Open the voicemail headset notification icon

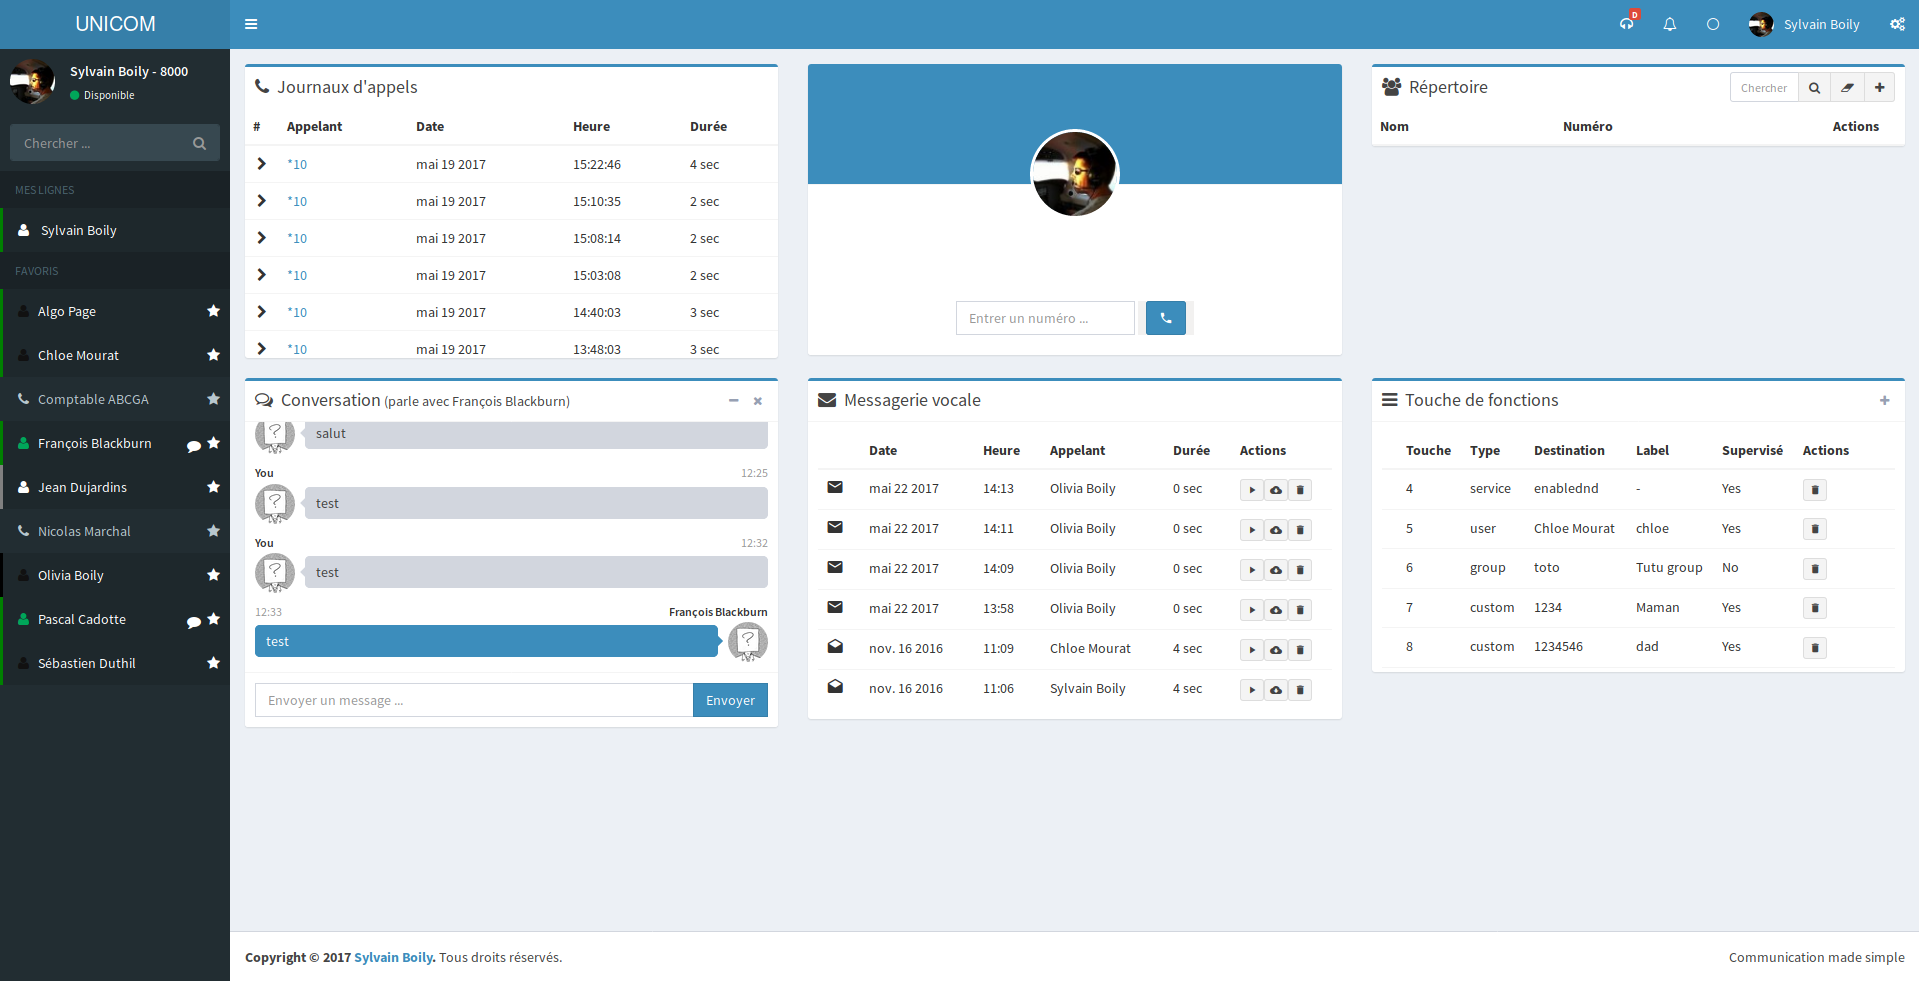pyautogui.click(x=1627, y=24)
